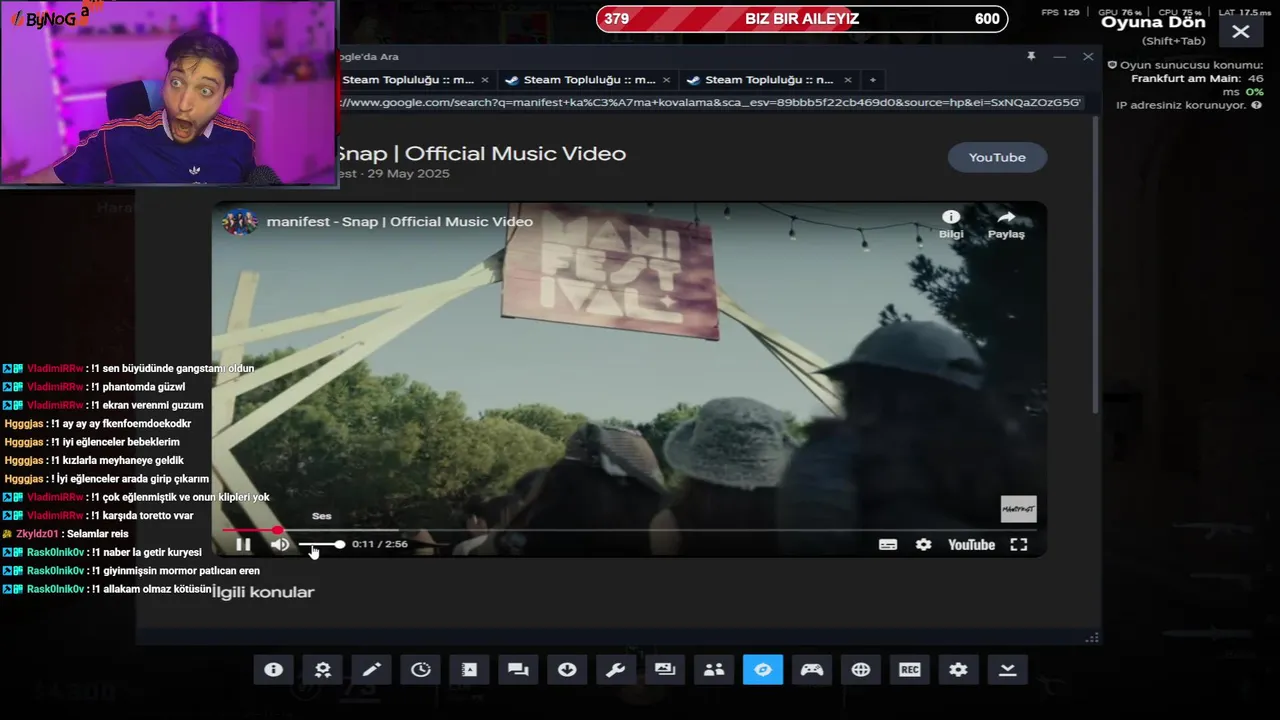Pause the YouTube video
Screen dimensions: 1280x720
[x=243, y=544]
